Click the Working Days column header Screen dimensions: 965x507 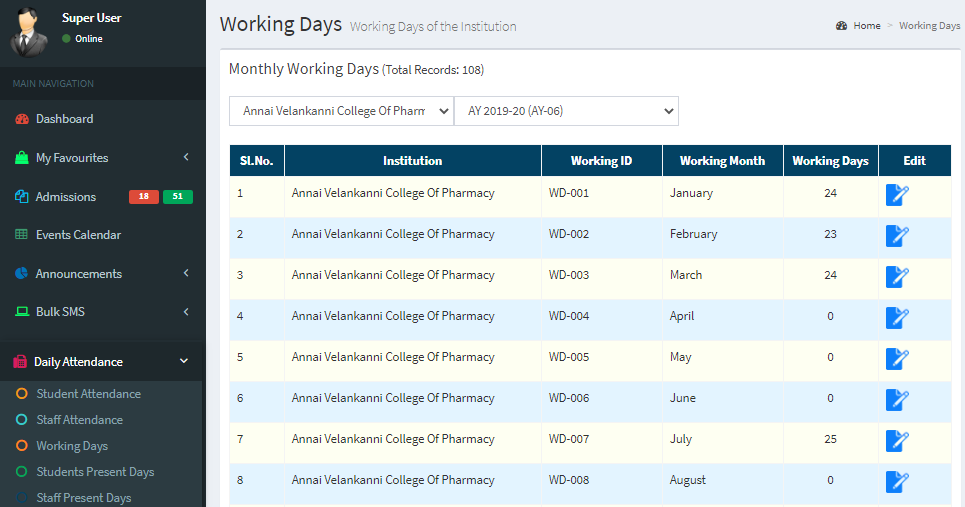[x=830, y=161]
